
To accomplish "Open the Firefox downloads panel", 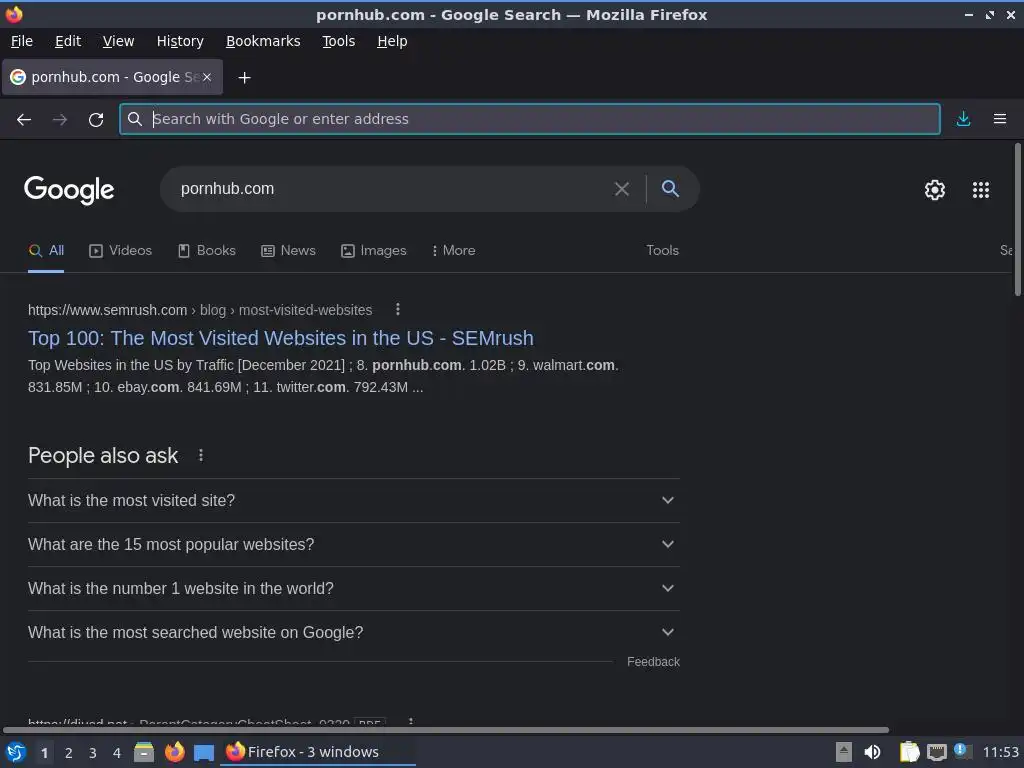I will click(963, 119).
